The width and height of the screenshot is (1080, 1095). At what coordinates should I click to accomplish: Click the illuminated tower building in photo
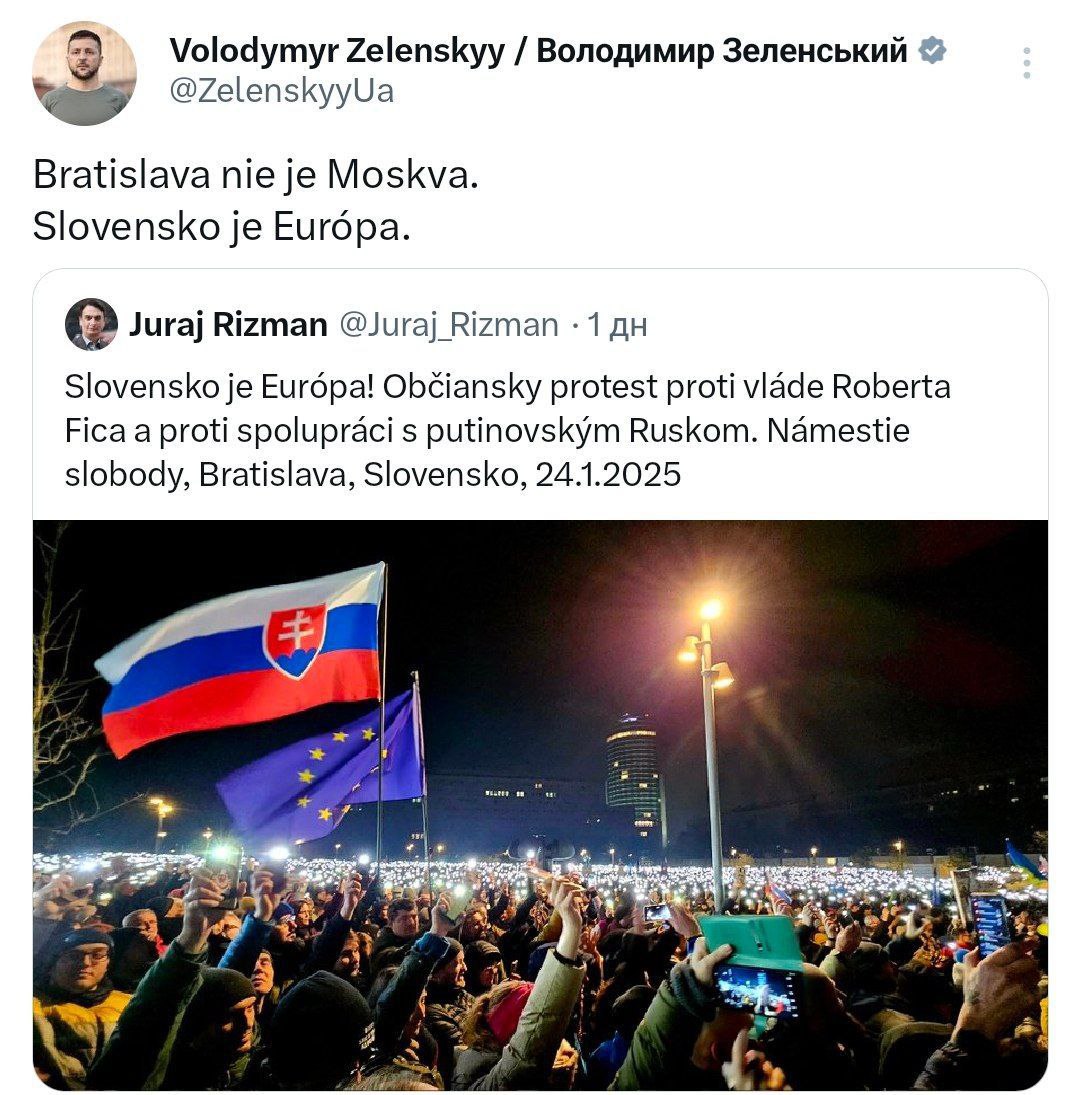click(633, 770)
